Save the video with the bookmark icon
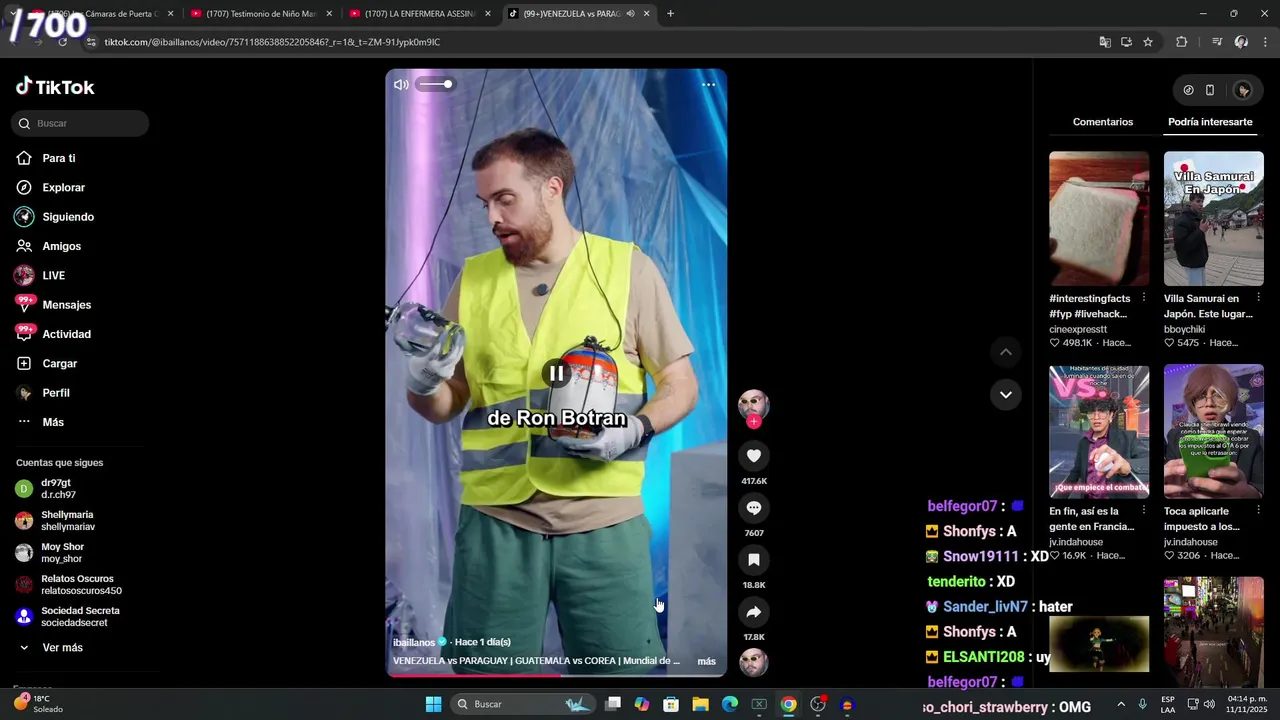 (x=754, y=560)
